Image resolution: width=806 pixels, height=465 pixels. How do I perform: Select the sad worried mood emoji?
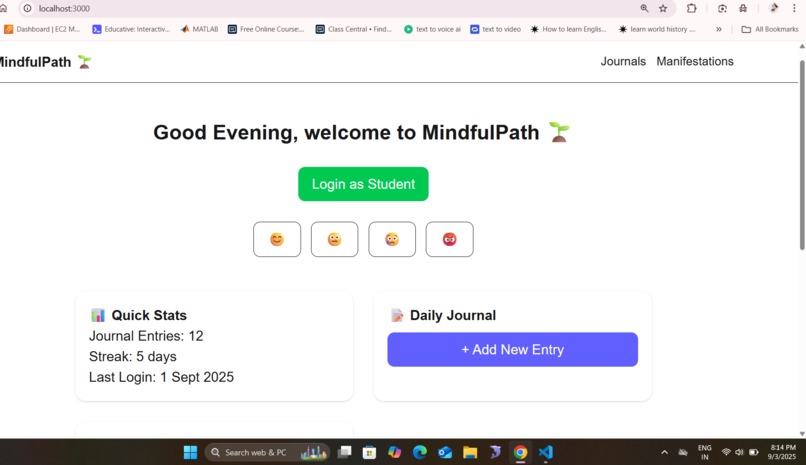point(392,239)
